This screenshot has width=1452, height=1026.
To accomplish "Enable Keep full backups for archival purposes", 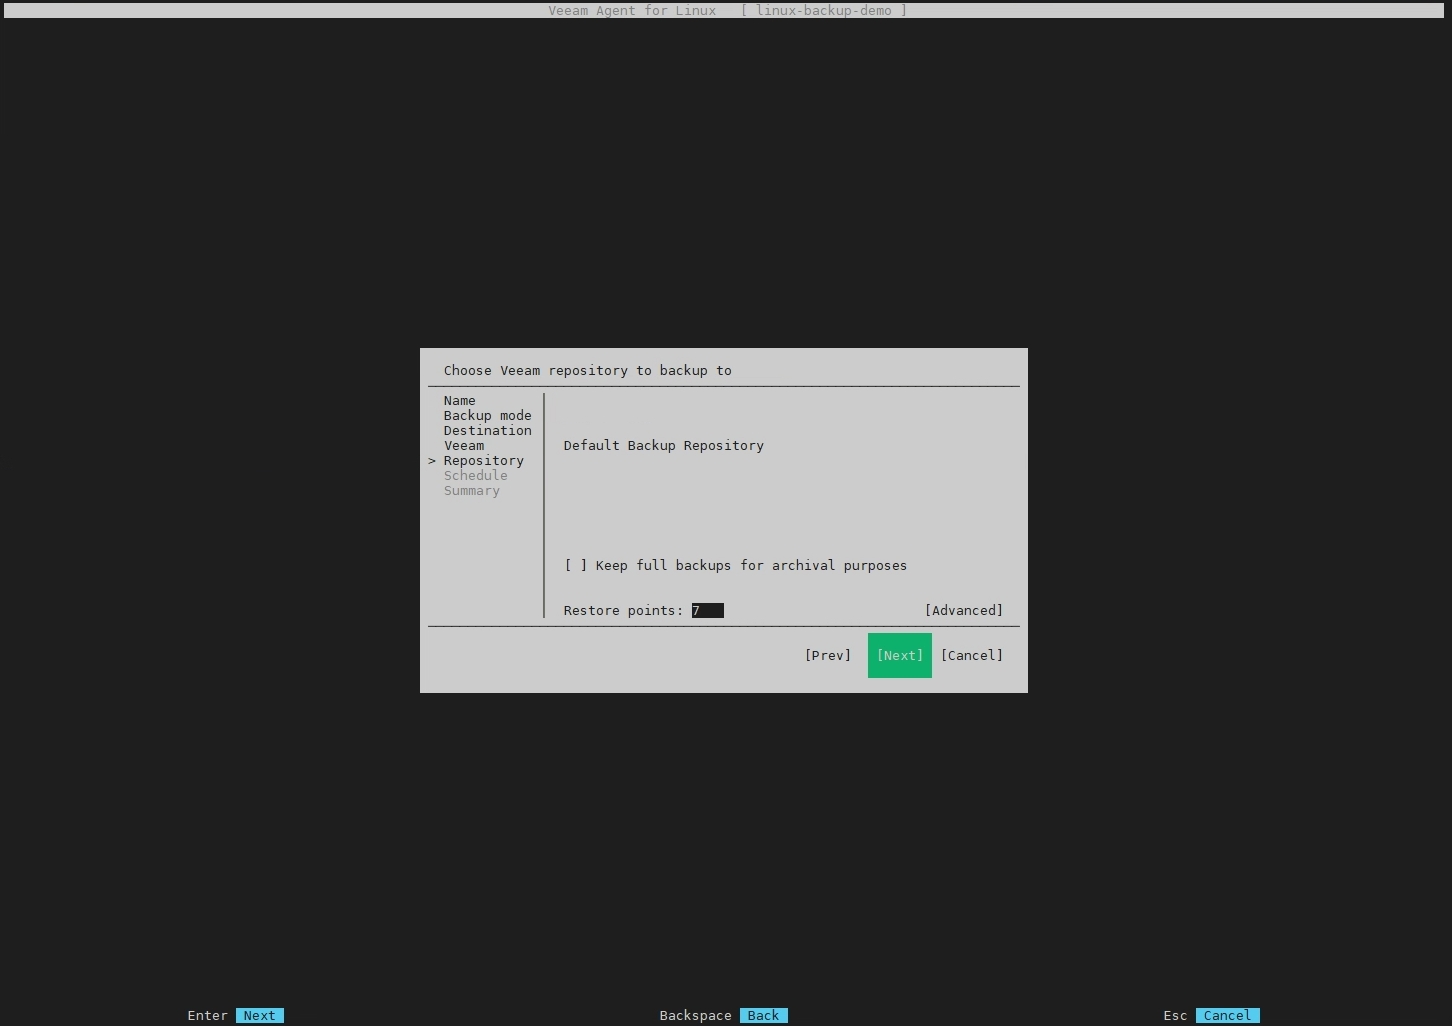I will [576, 566].
